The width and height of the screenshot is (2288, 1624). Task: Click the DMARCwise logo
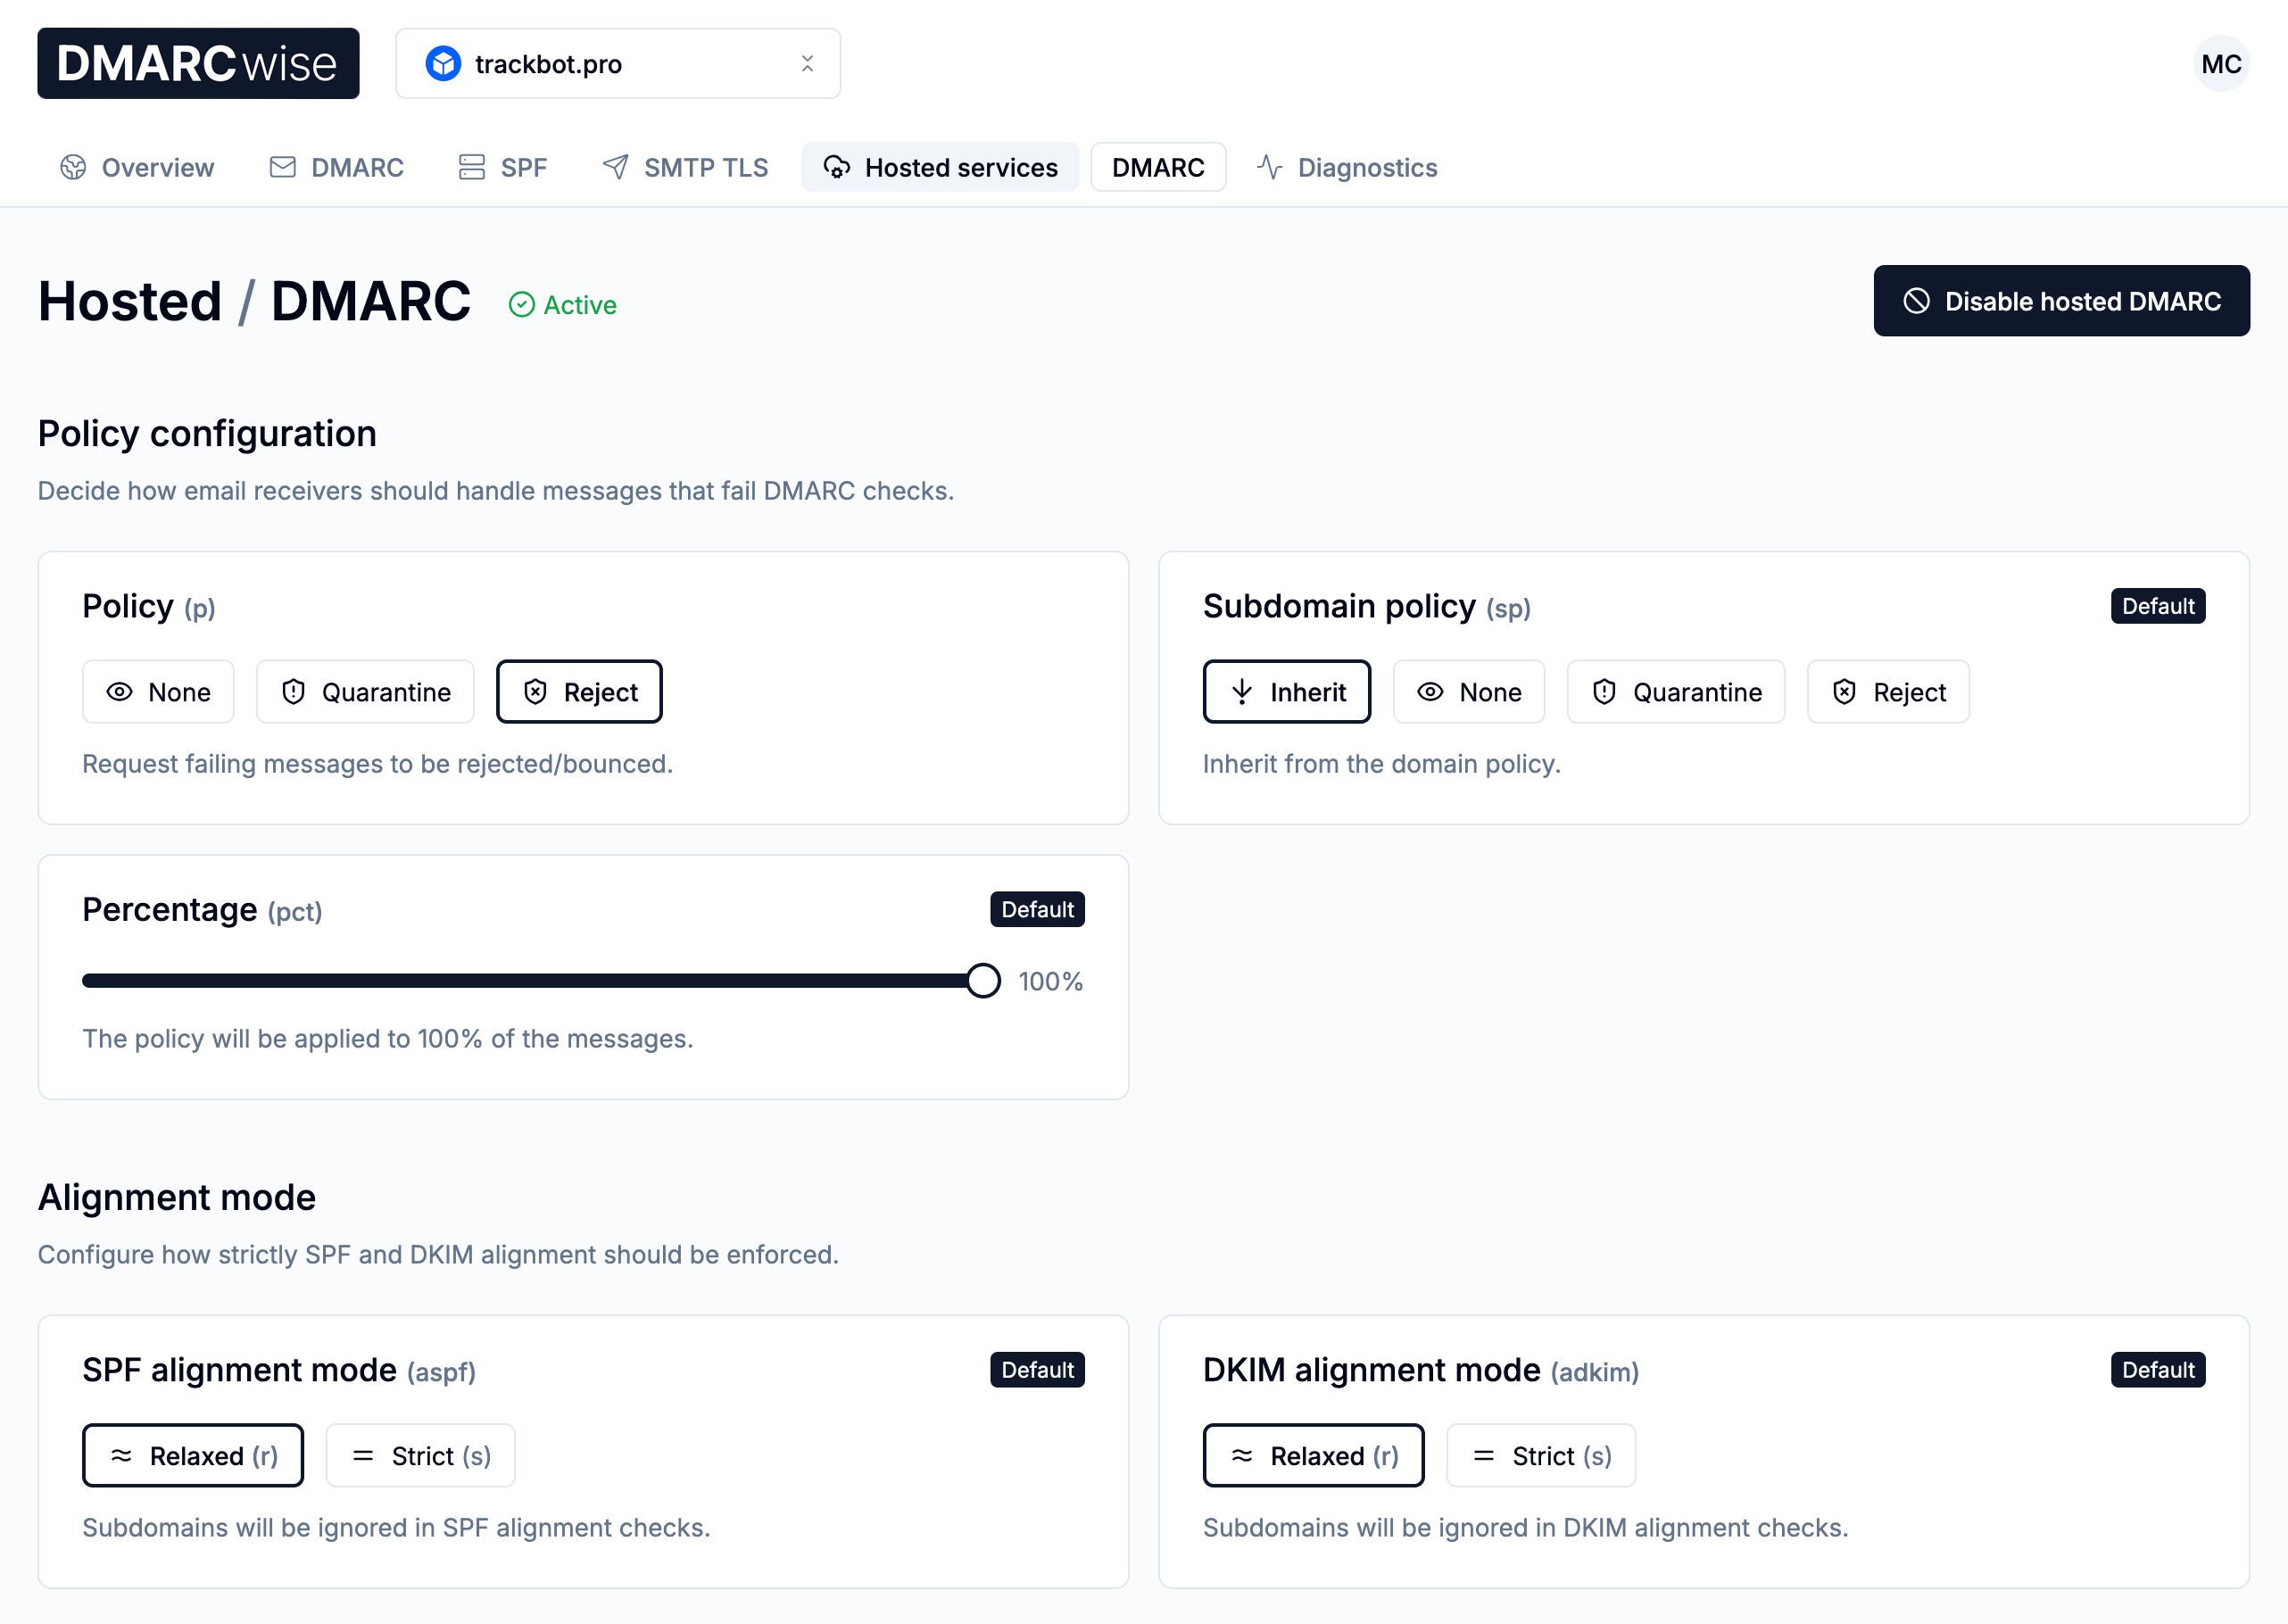[197, 63]
